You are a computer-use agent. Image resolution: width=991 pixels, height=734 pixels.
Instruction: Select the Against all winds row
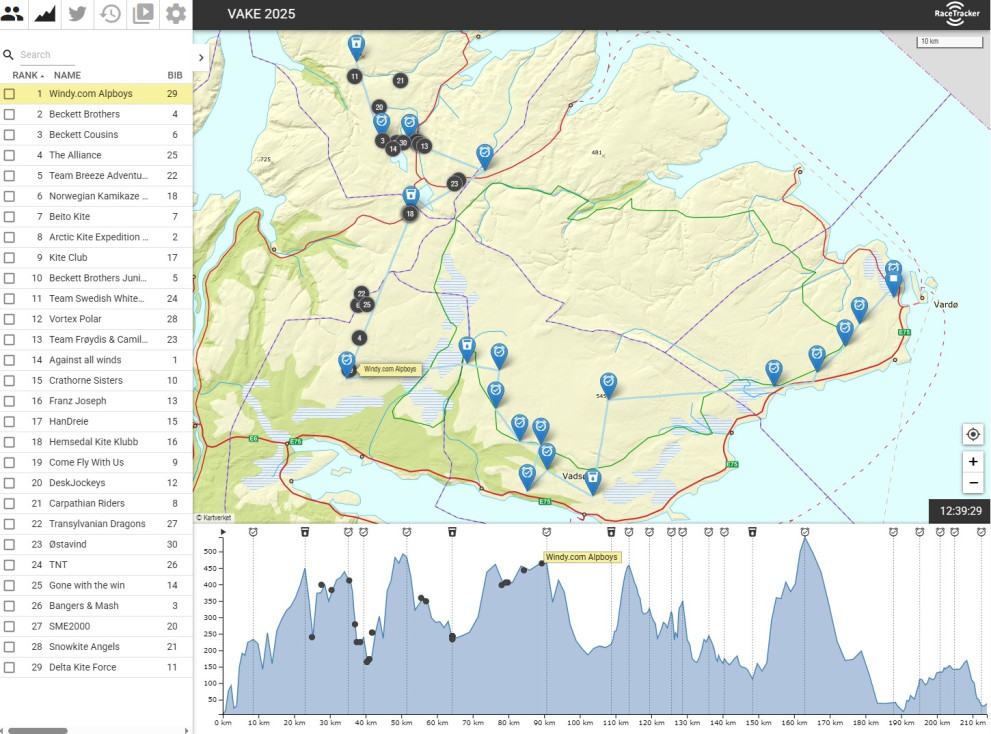tap(96, 360)
